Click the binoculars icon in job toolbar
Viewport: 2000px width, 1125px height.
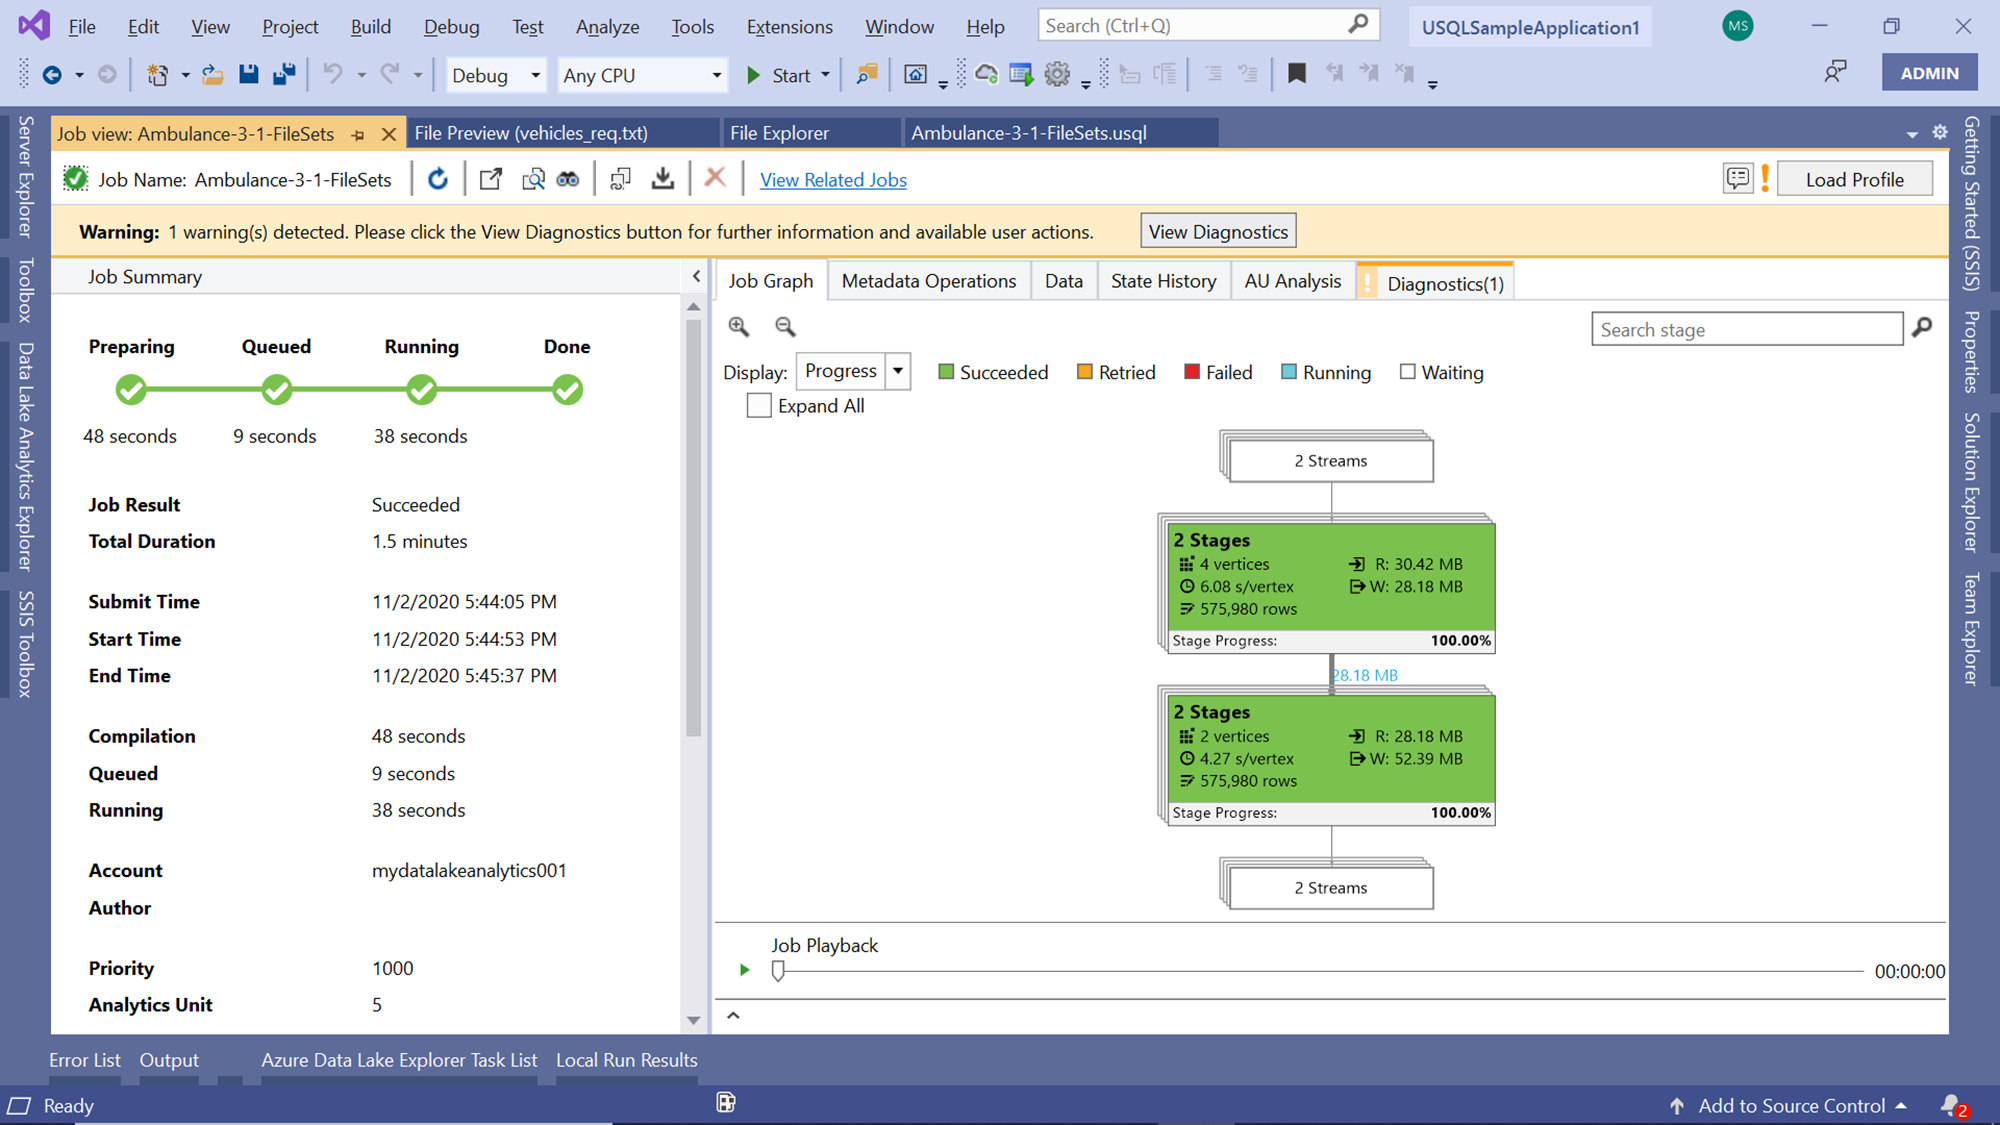568,179
